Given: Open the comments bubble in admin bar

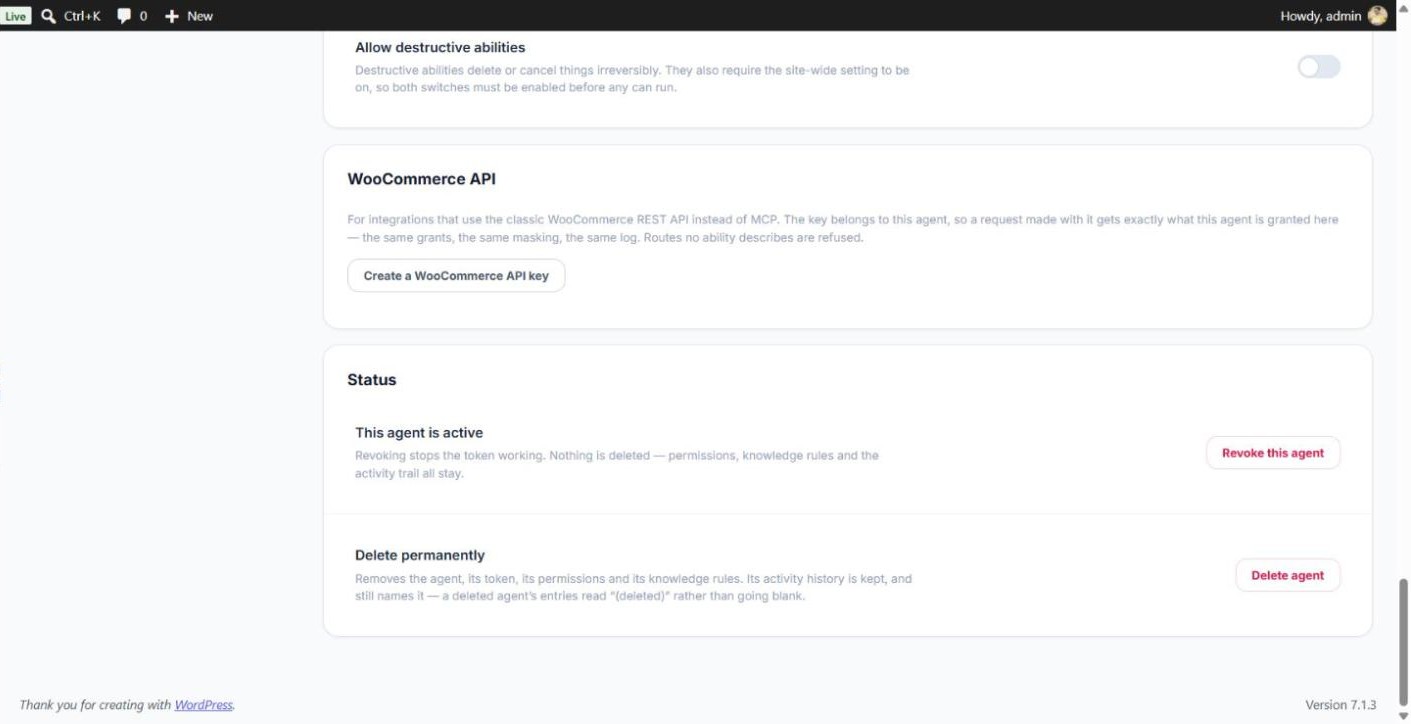Looking at the screenshot, I should pyautogui.click(x=132, y=16).
